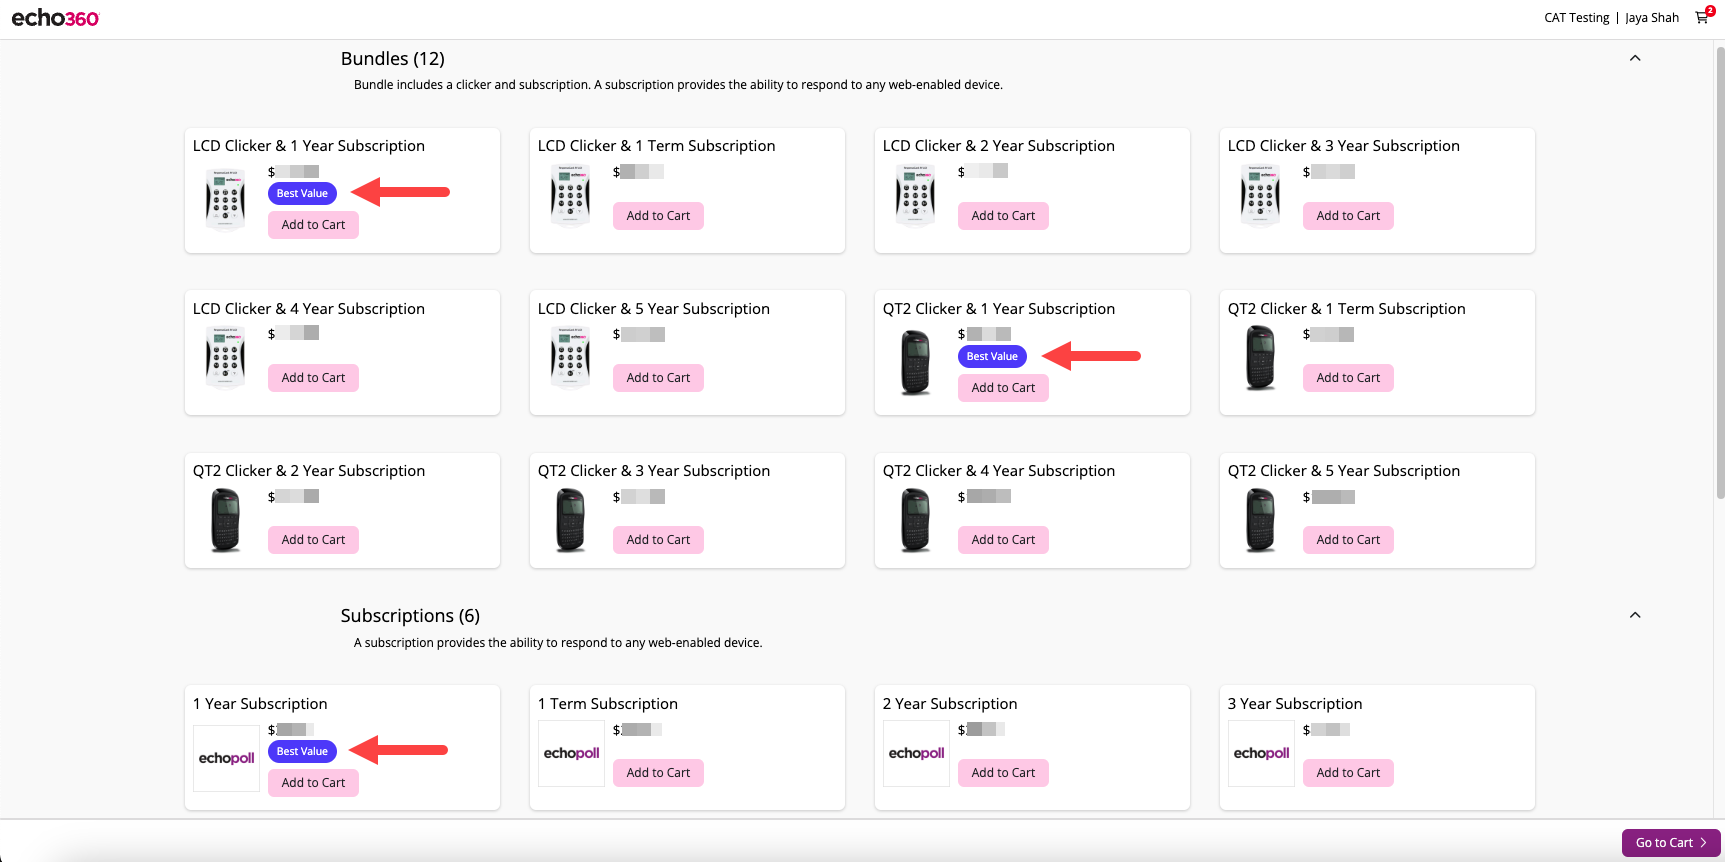The height and width of the screenshot is (862, 1725).
Task: Click QT2 clicker image in 3 Year bundle
Action: tap(571, 520)
